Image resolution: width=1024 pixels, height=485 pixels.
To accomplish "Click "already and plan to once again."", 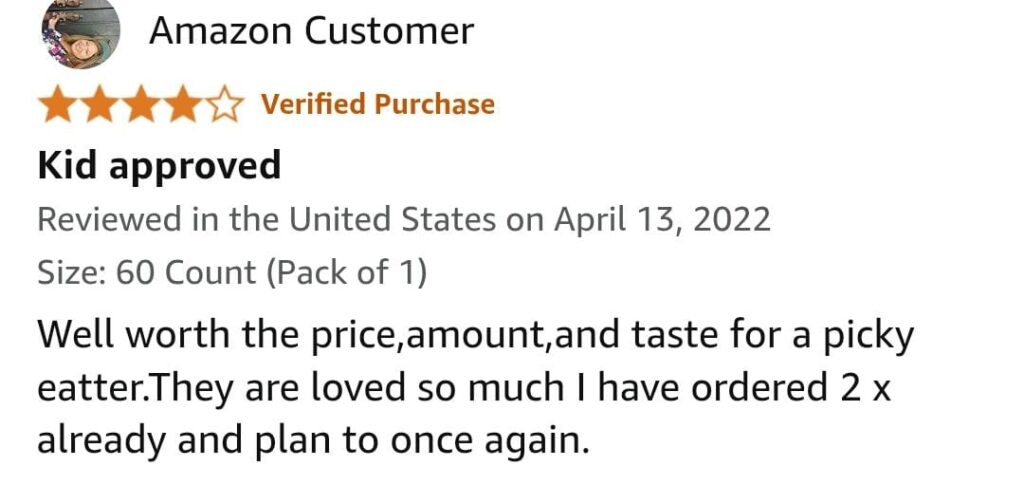I will pyautogui.click(x=313, y=439).
